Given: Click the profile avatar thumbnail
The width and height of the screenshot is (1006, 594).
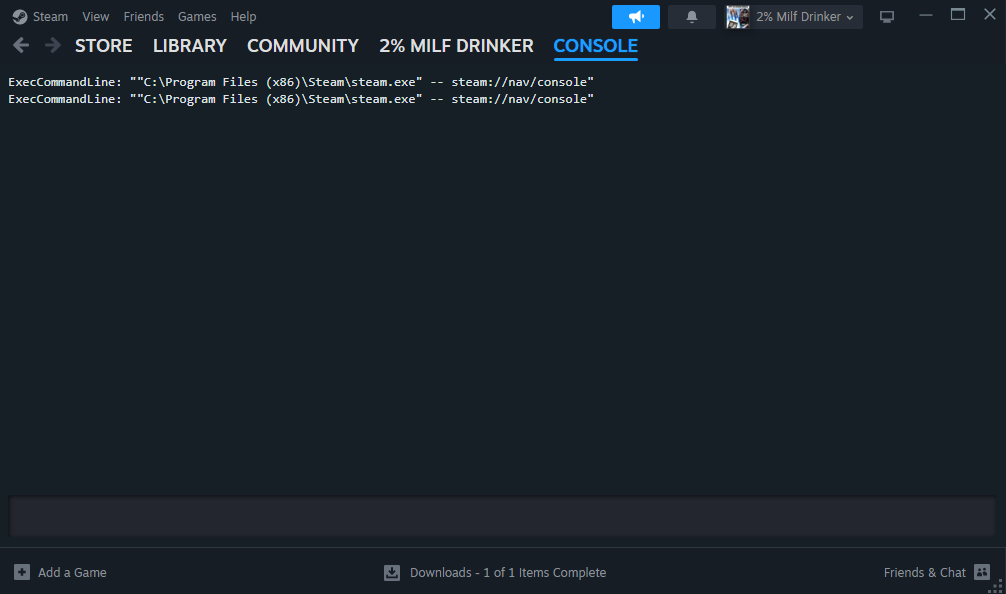Looking at the screenshot, I should (738, 17).
